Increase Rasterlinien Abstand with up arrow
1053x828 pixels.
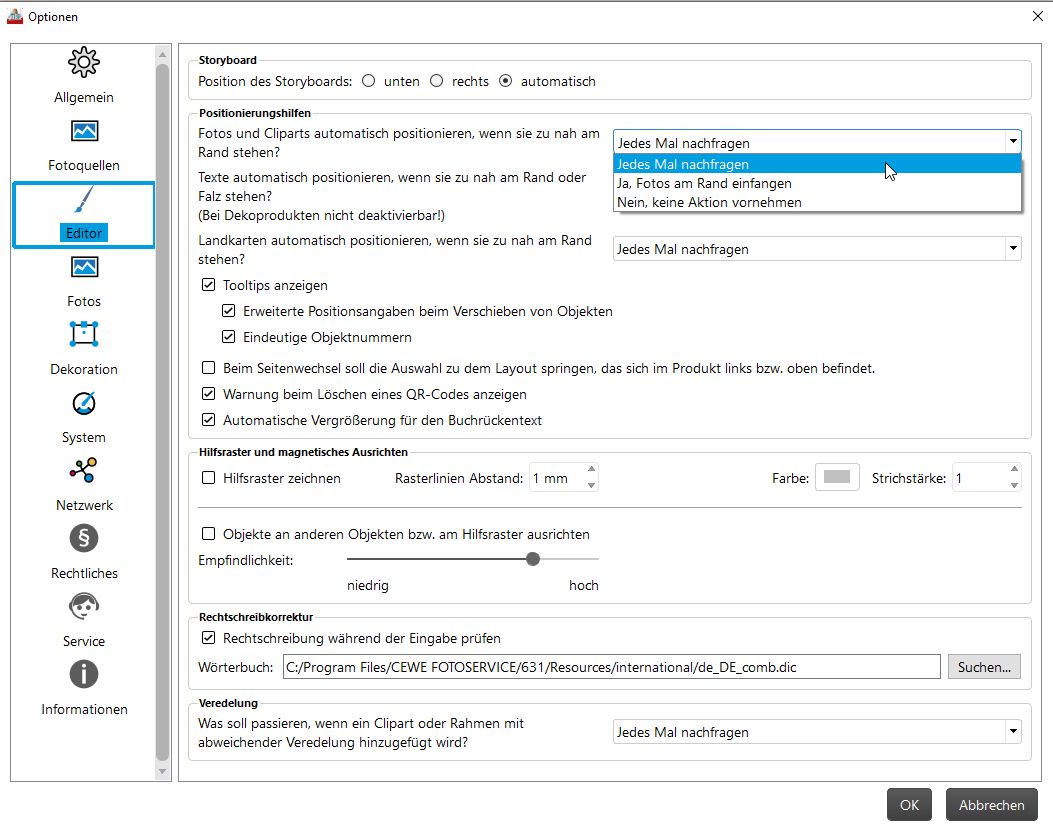(x=591, y=469)
